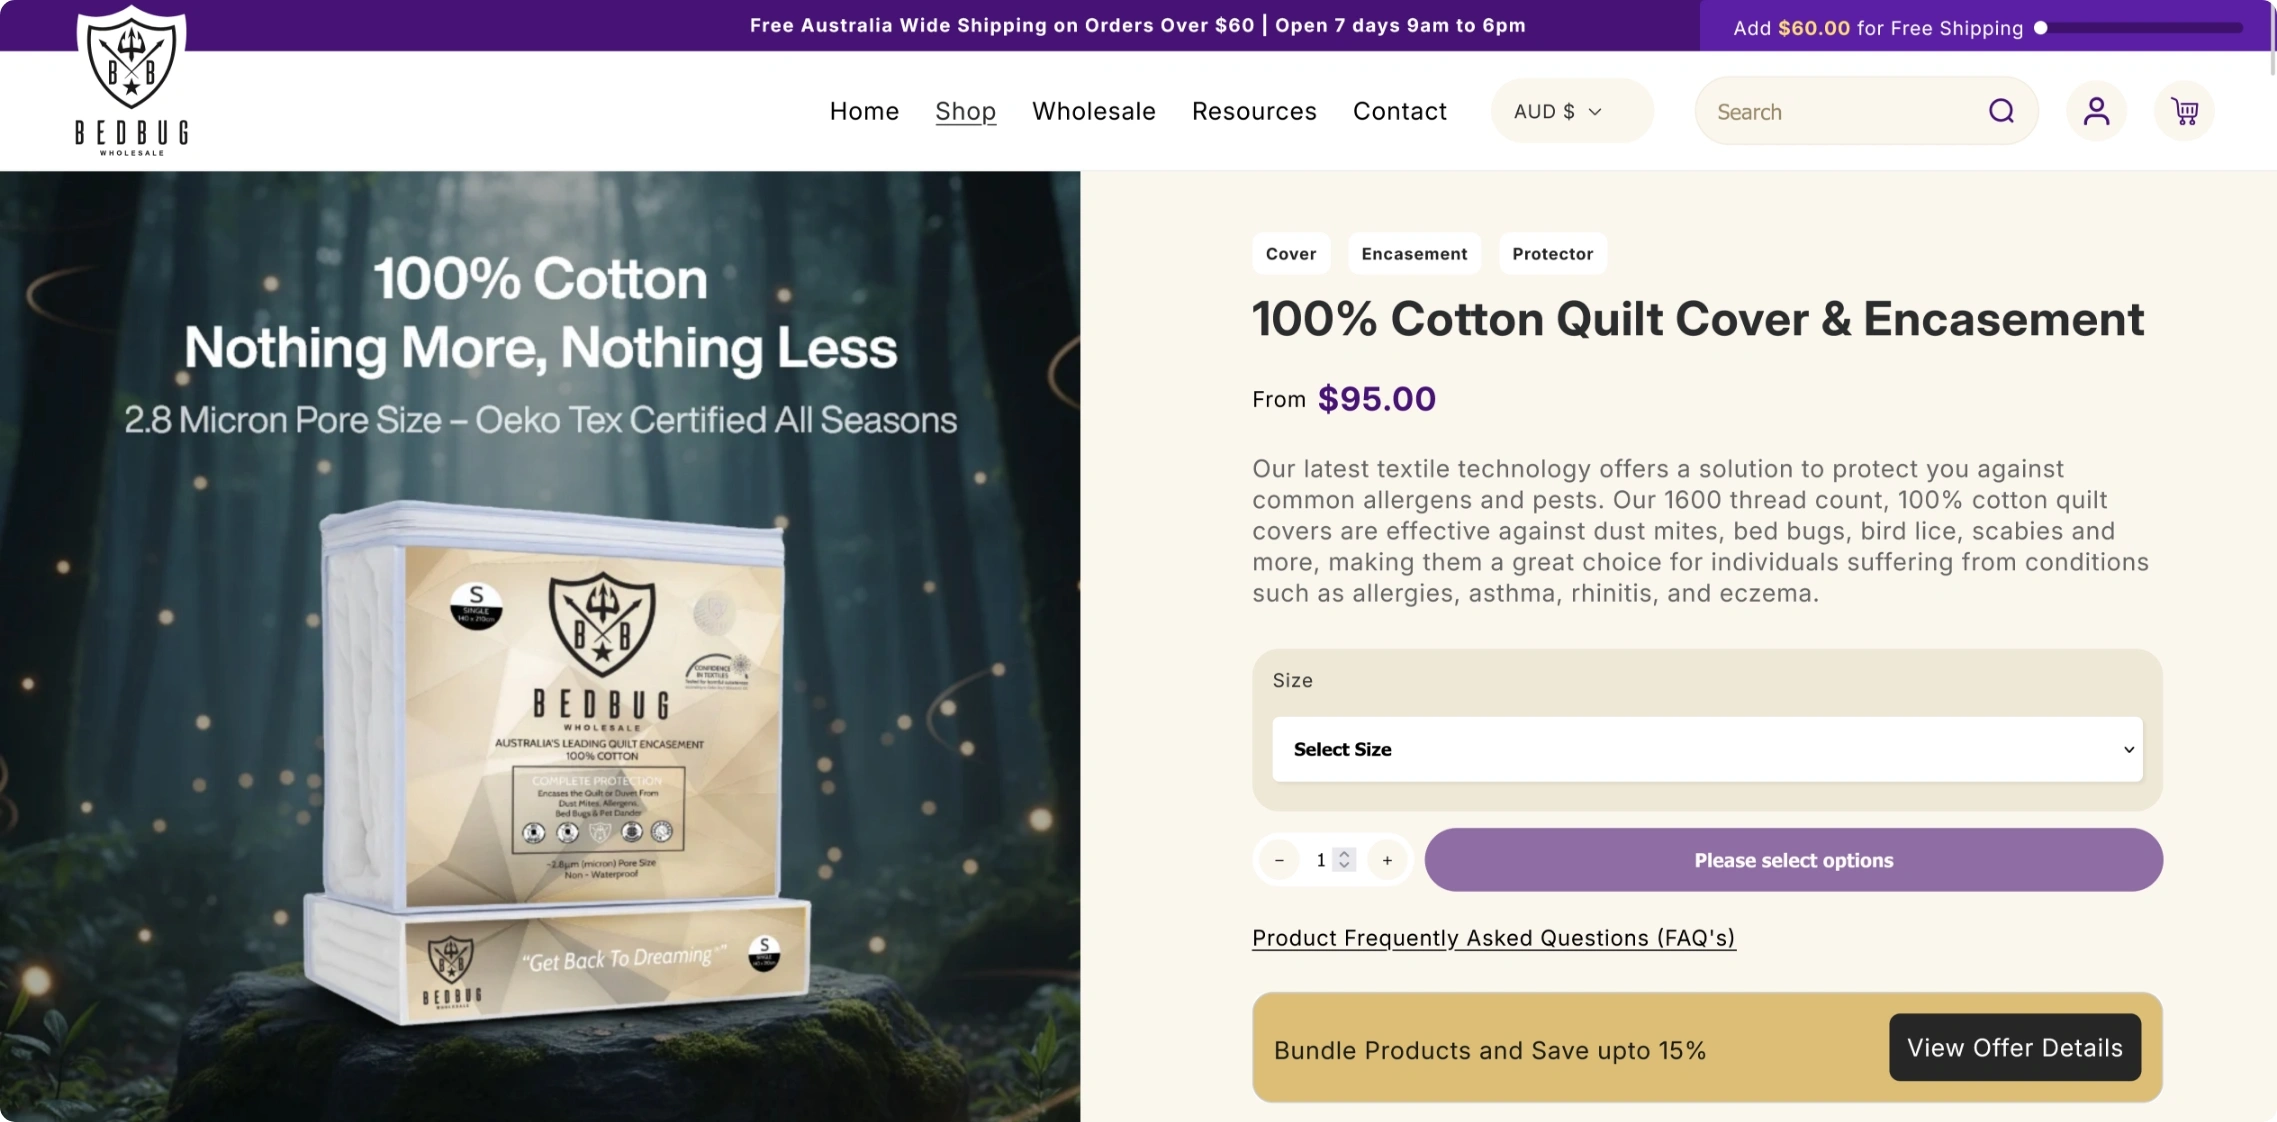Open the Resources menu
The image size is (2277, 1122).
[x=1254, y=111]
